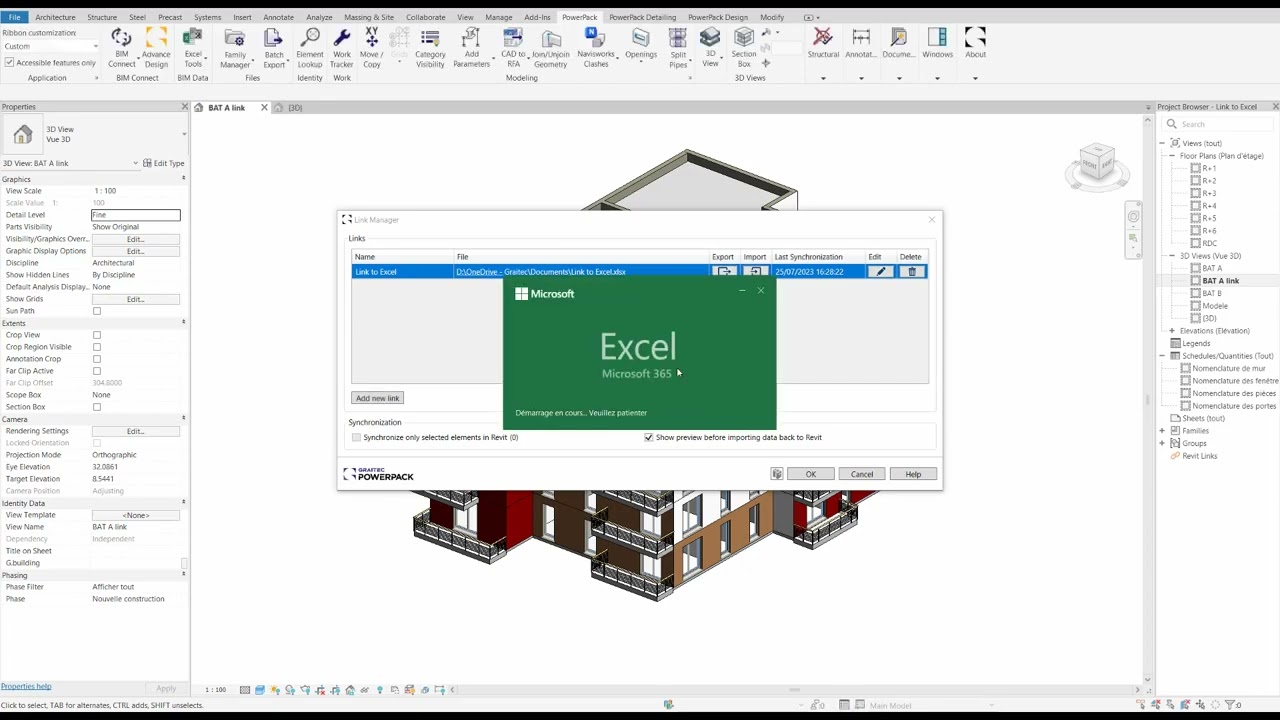This screenshot has width=1280, height=720.
Task: Open the 3D View: BAT A link selector
Action: (x=70, y=163)
